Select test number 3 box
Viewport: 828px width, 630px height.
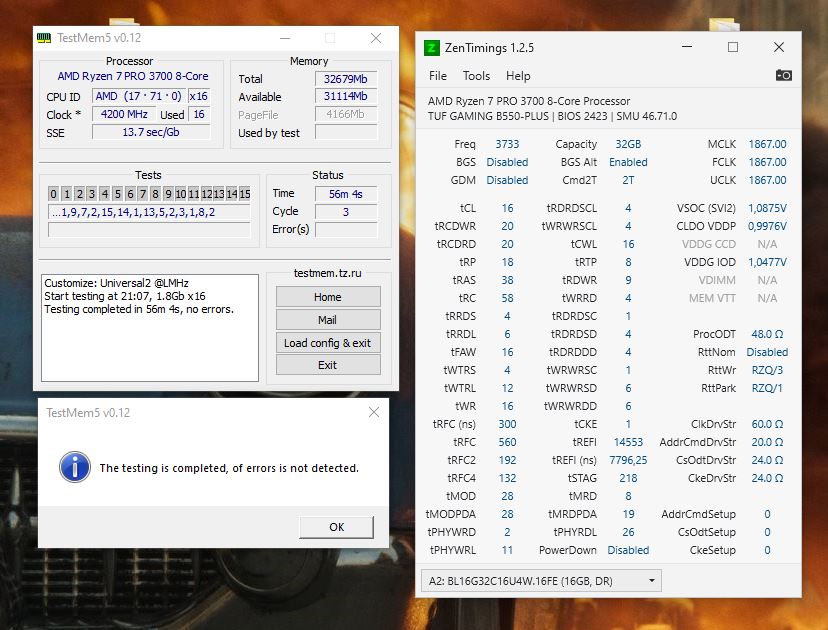point(92,194)
